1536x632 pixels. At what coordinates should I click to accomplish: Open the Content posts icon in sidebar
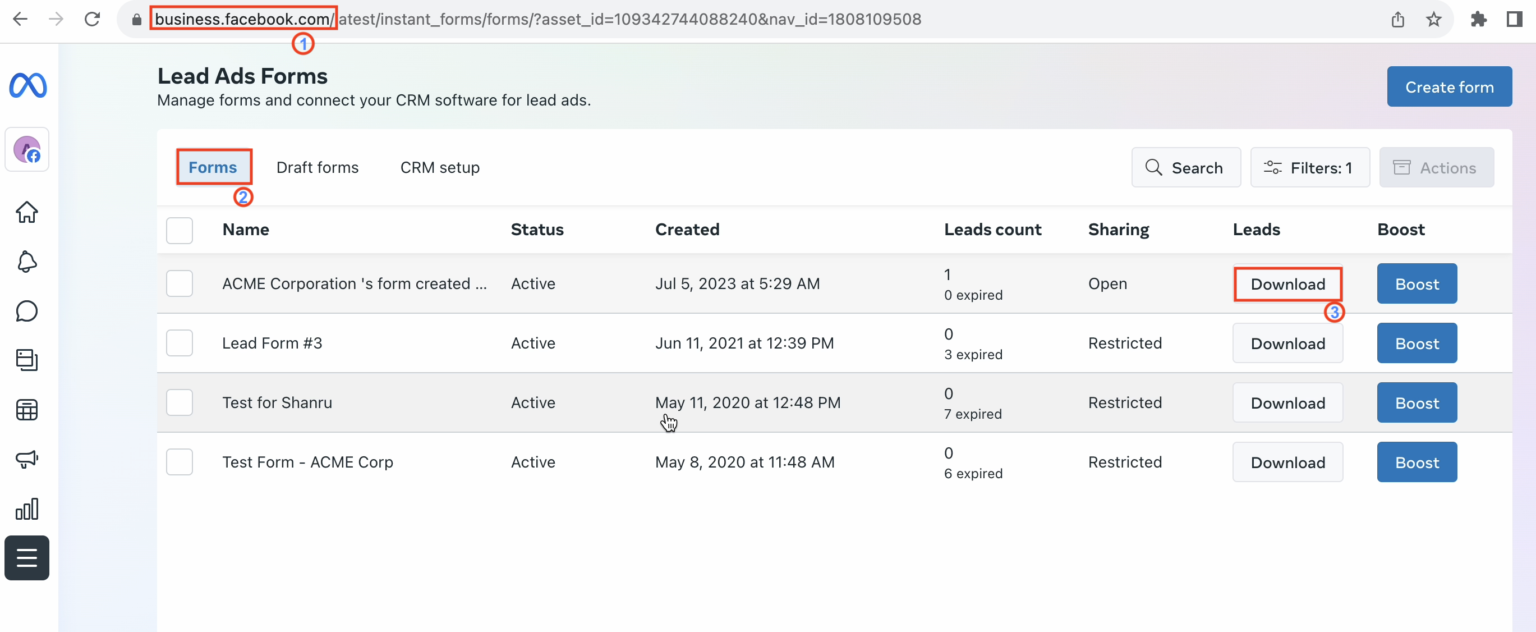(x=27, y=360)
